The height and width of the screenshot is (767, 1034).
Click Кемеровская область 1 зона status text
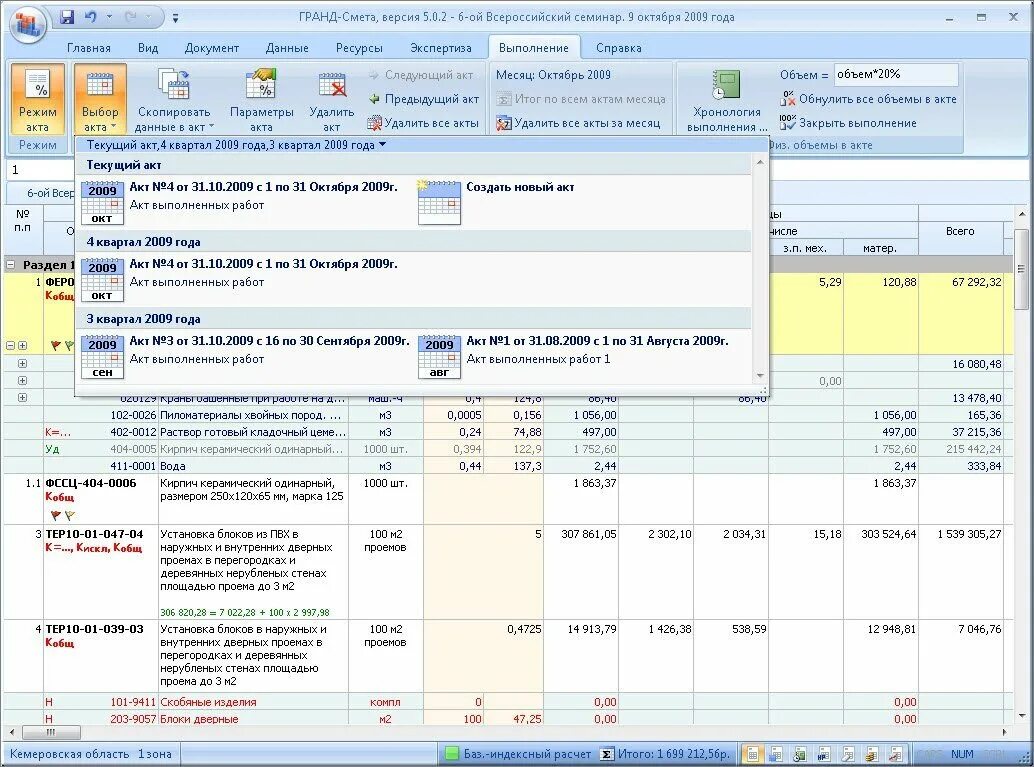[90, 754]
